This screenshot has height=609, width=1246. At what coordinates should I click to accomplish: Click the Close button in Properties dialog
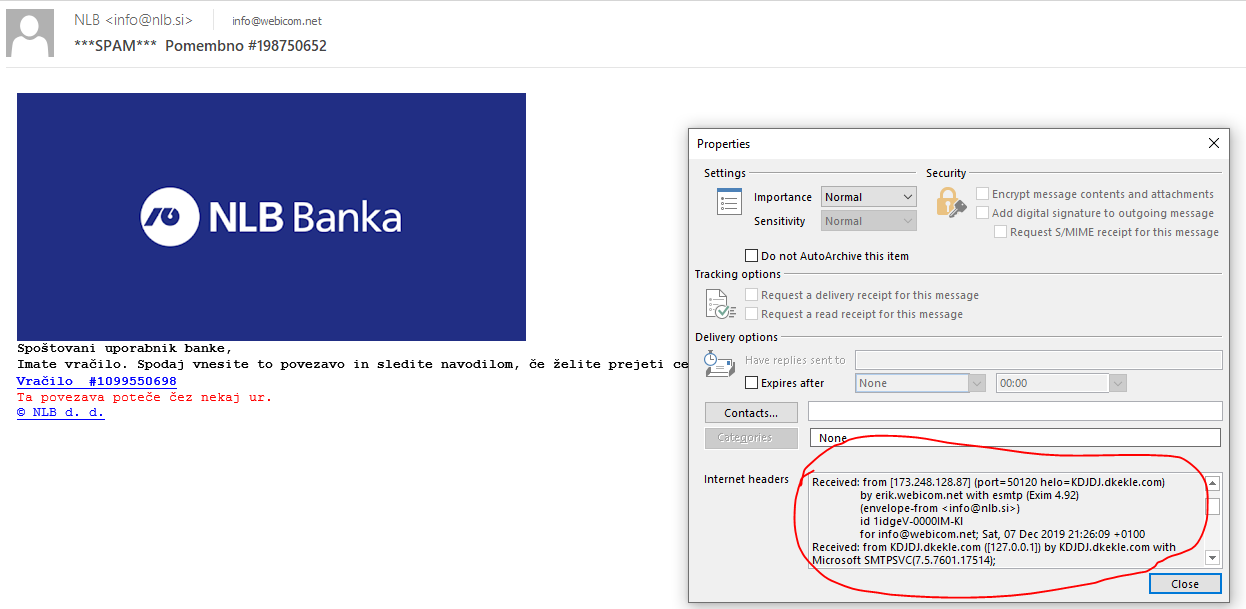click(x=1185, y=584)
